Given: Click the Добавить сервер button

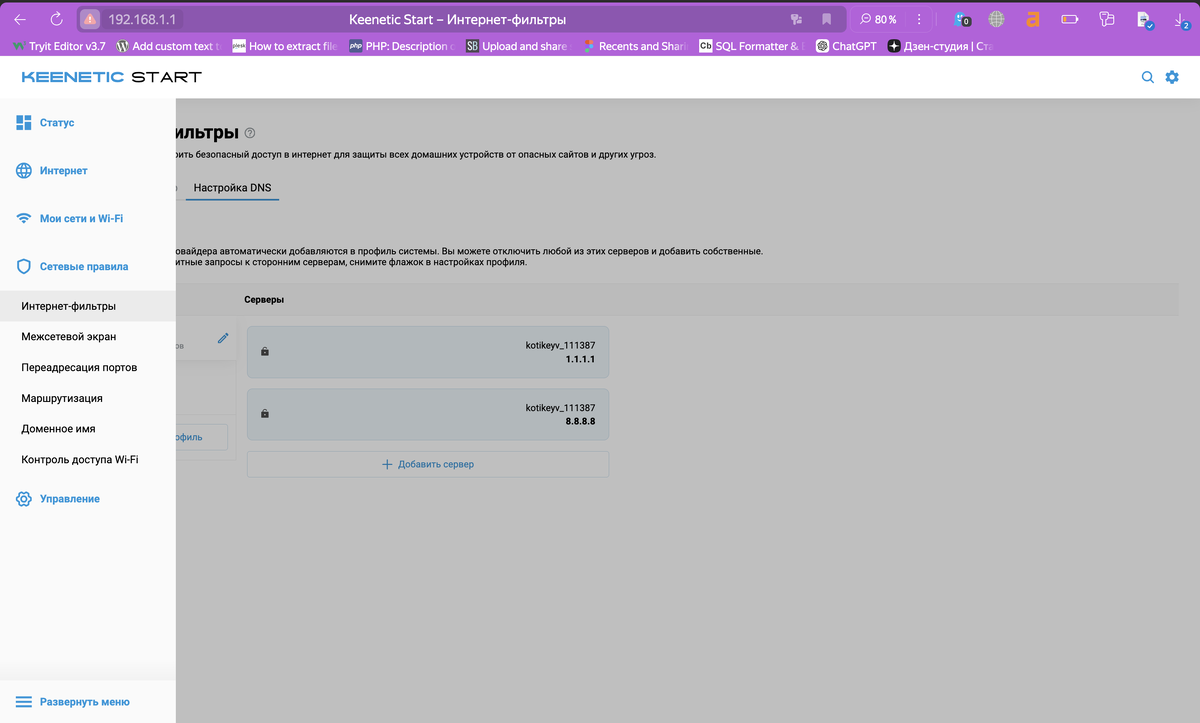Looking at the screenshot, I should point(428,464).
